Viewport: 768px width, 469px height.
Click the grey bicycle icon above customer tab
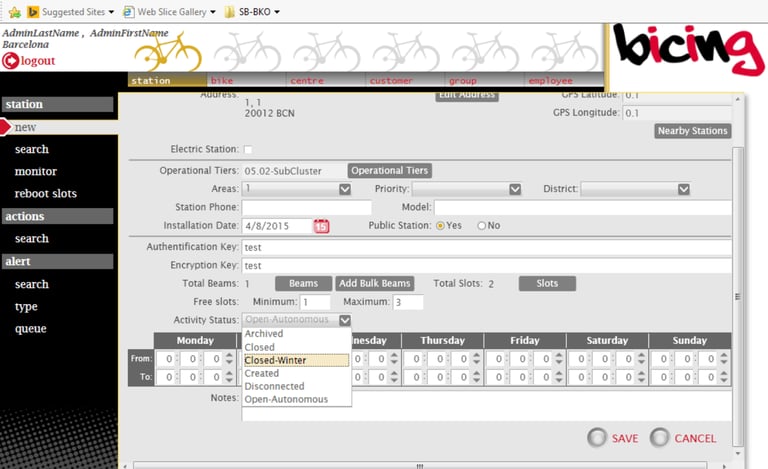[406, 52]
